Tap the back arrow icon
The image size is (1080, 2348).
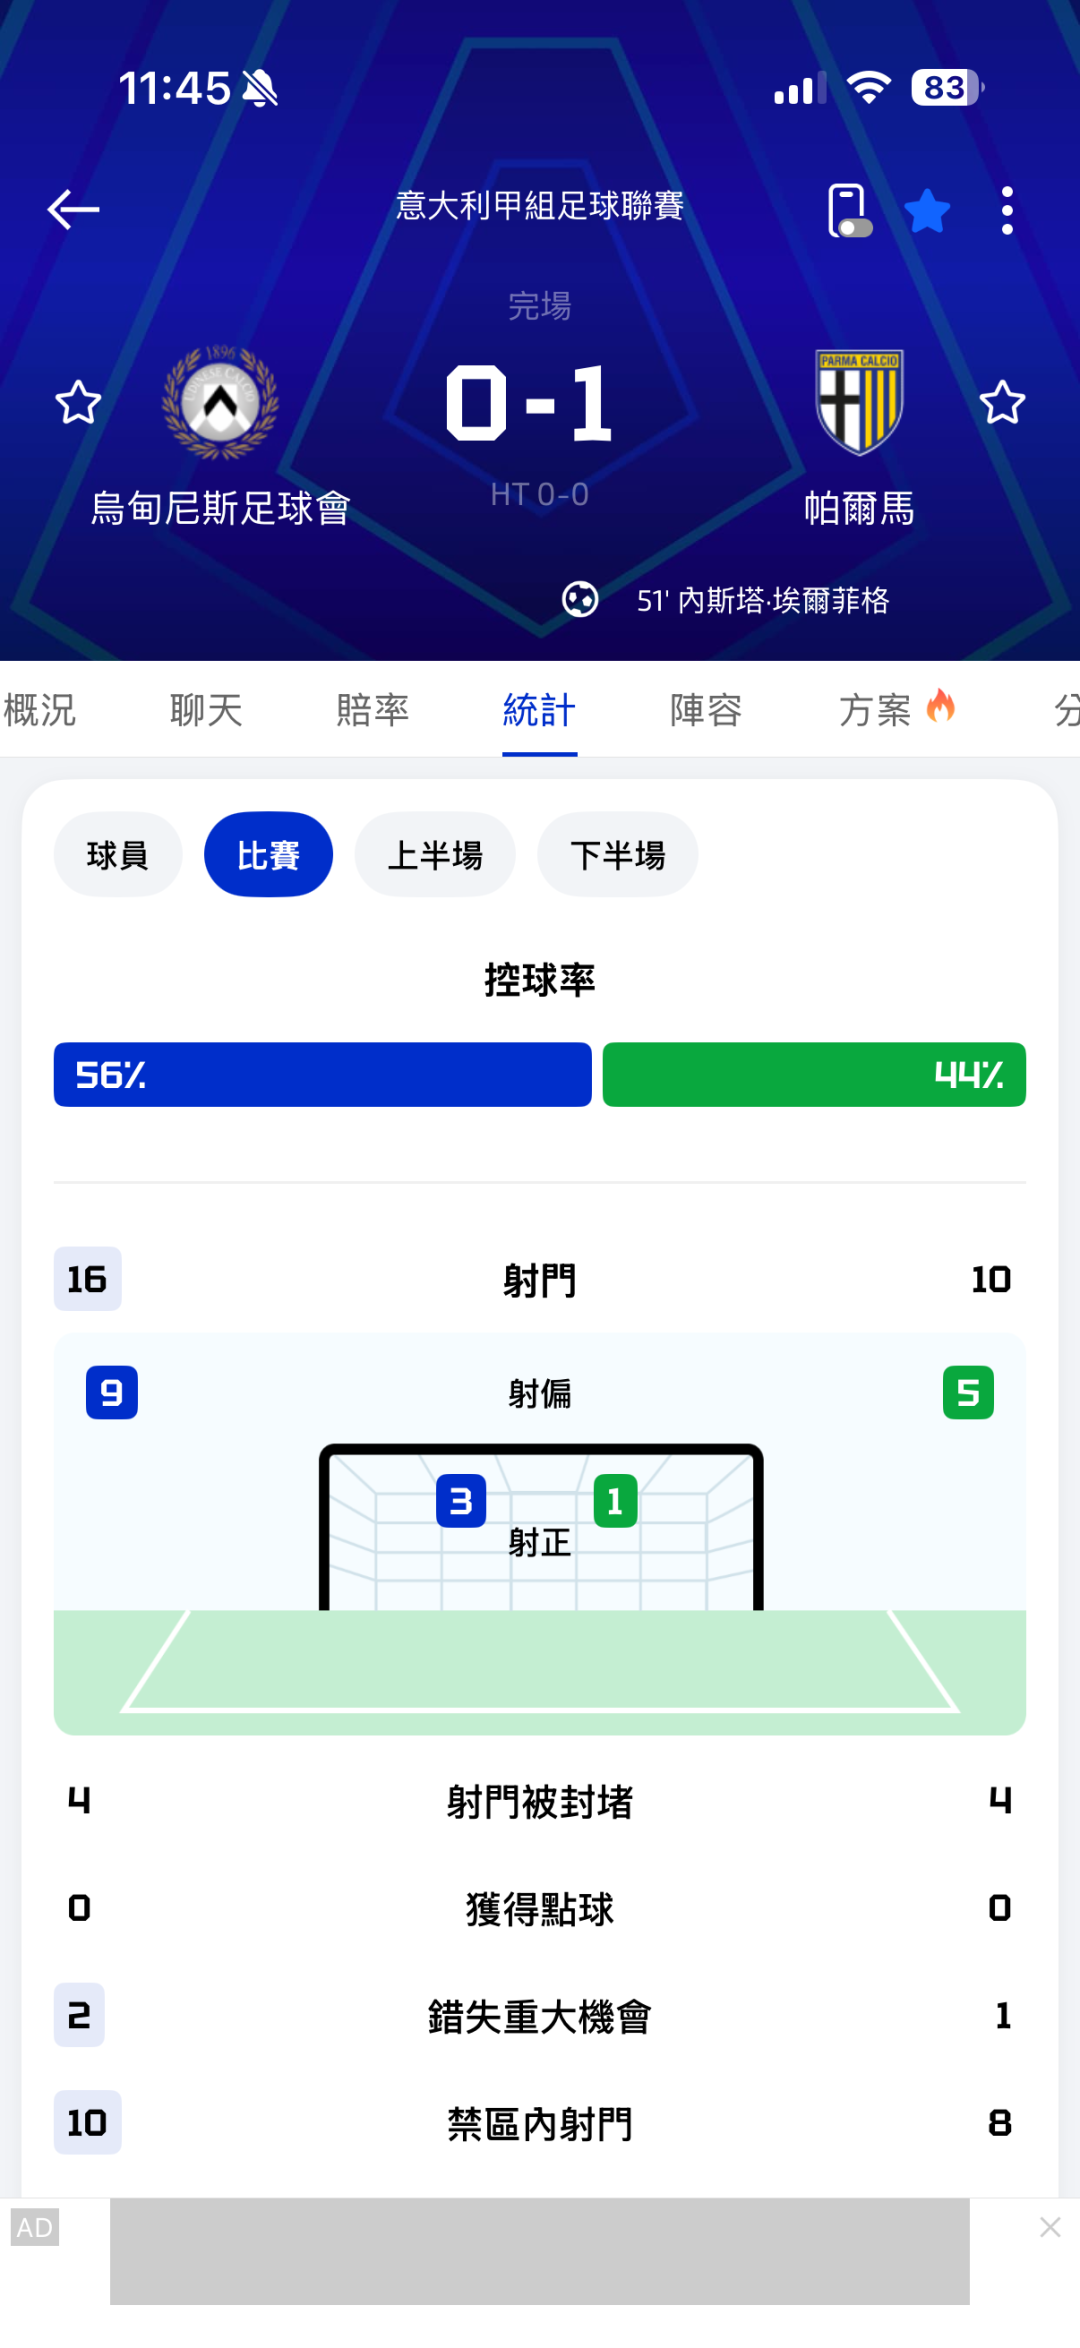click(74, 209)
